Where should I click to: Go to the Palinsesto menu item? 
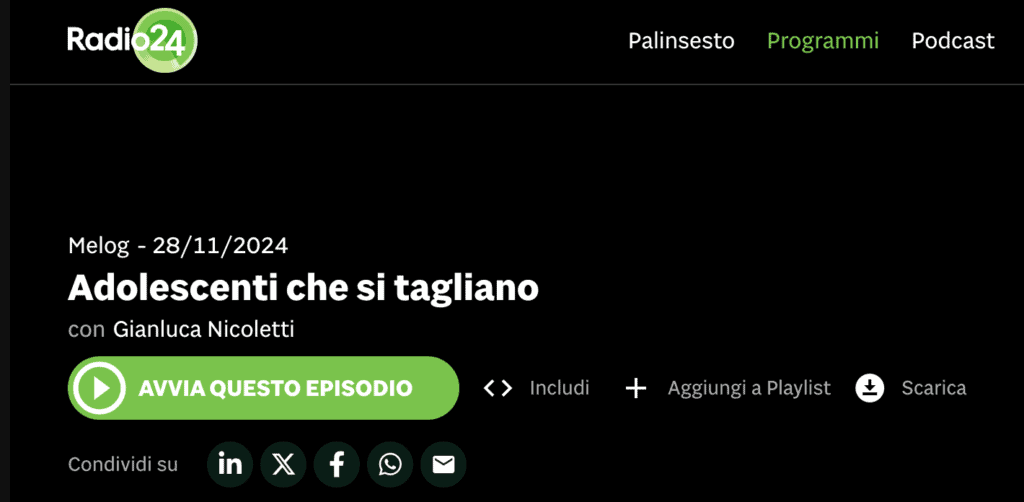tap(681, 41)
